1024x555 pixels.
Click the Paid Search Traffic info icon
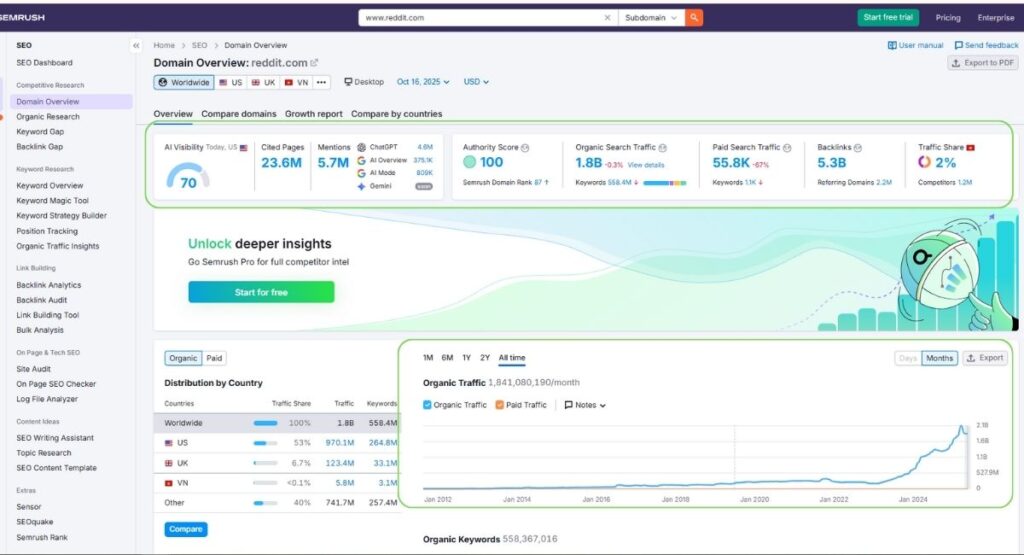click(x=787, y=148)
